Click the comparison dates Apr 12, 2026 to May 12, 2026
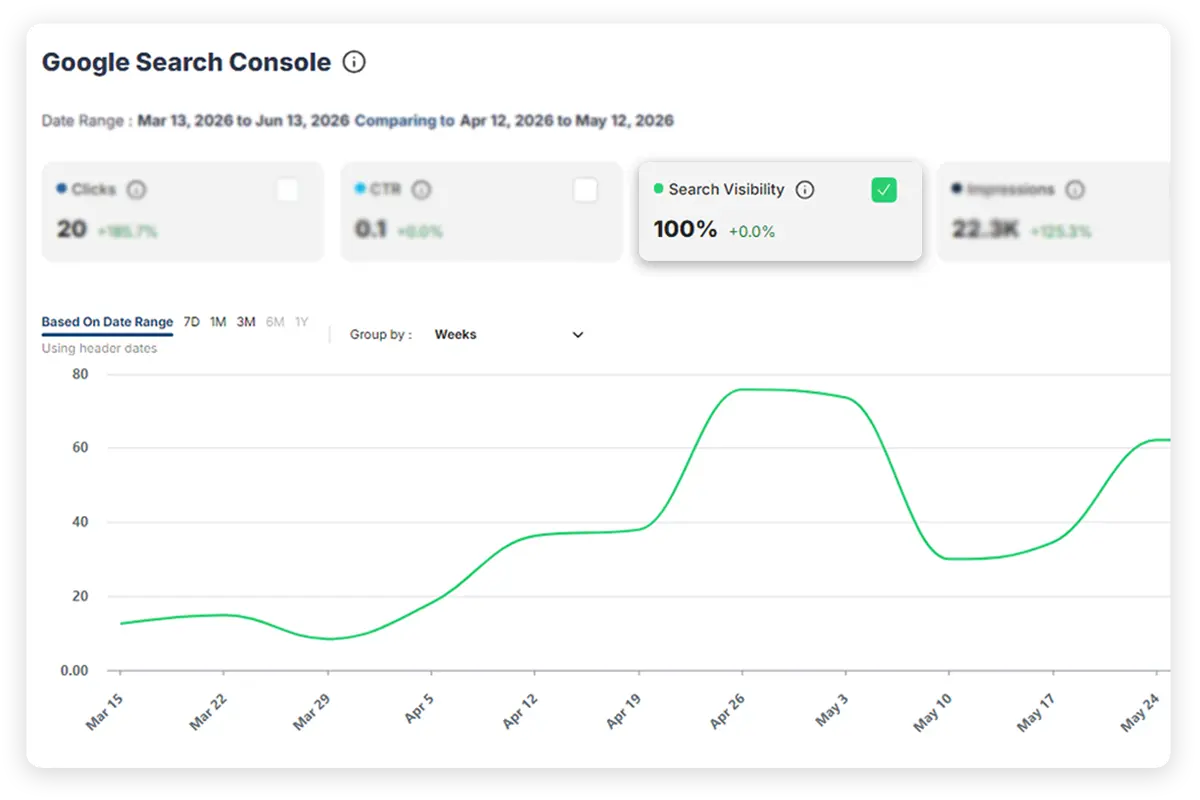The image size is (1200, 800). click(x=567, y=121)
